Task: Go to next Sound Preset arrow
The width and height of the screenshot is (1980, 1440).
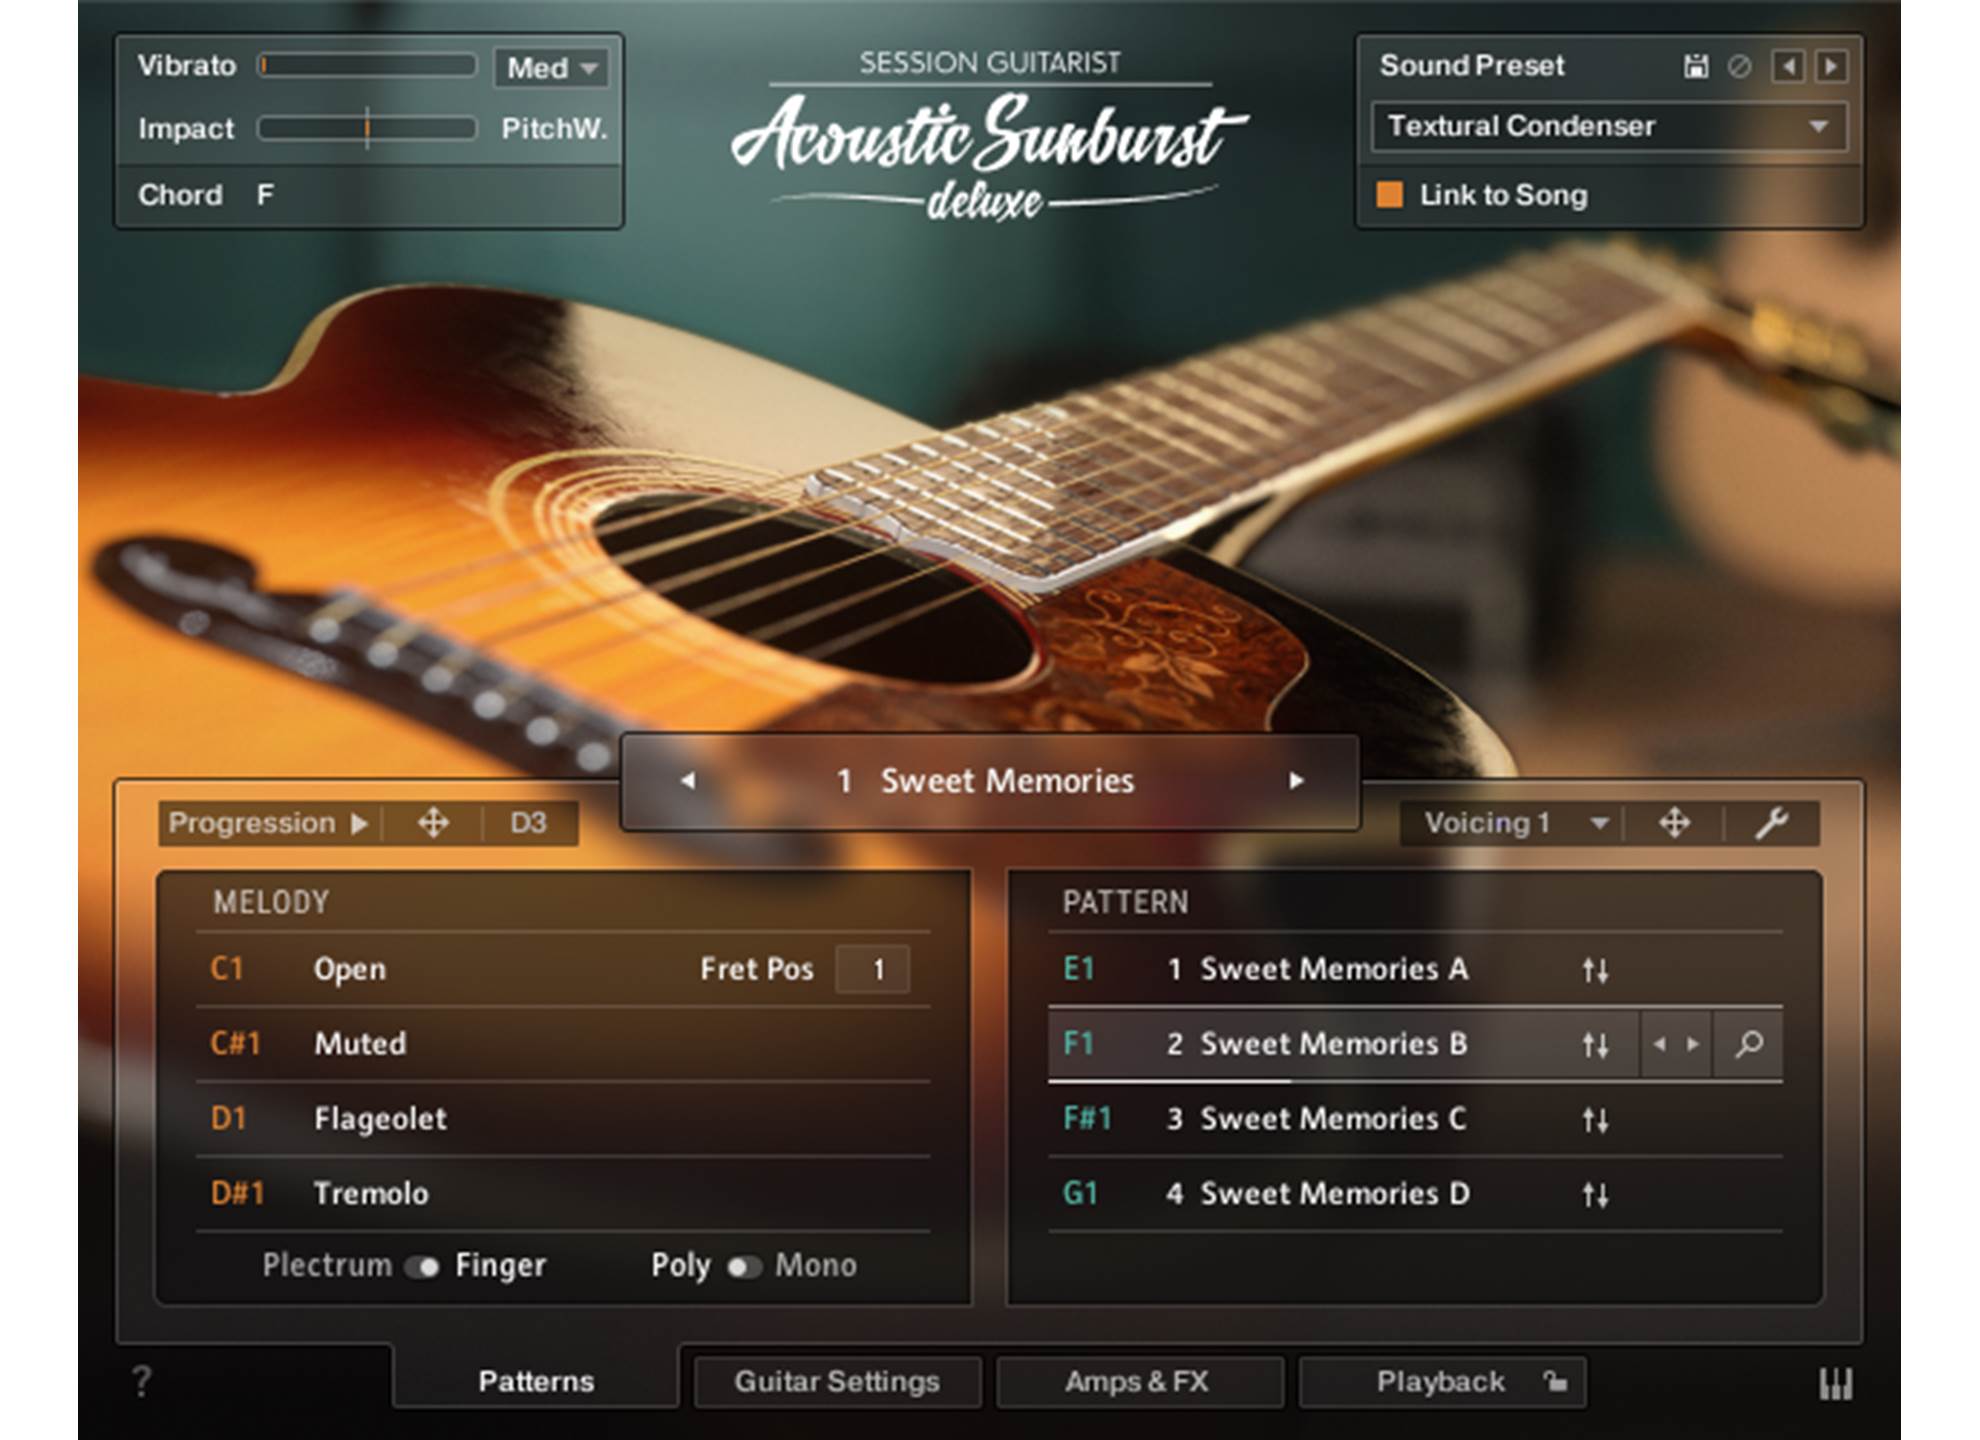Action: [x=1831, y=67]
